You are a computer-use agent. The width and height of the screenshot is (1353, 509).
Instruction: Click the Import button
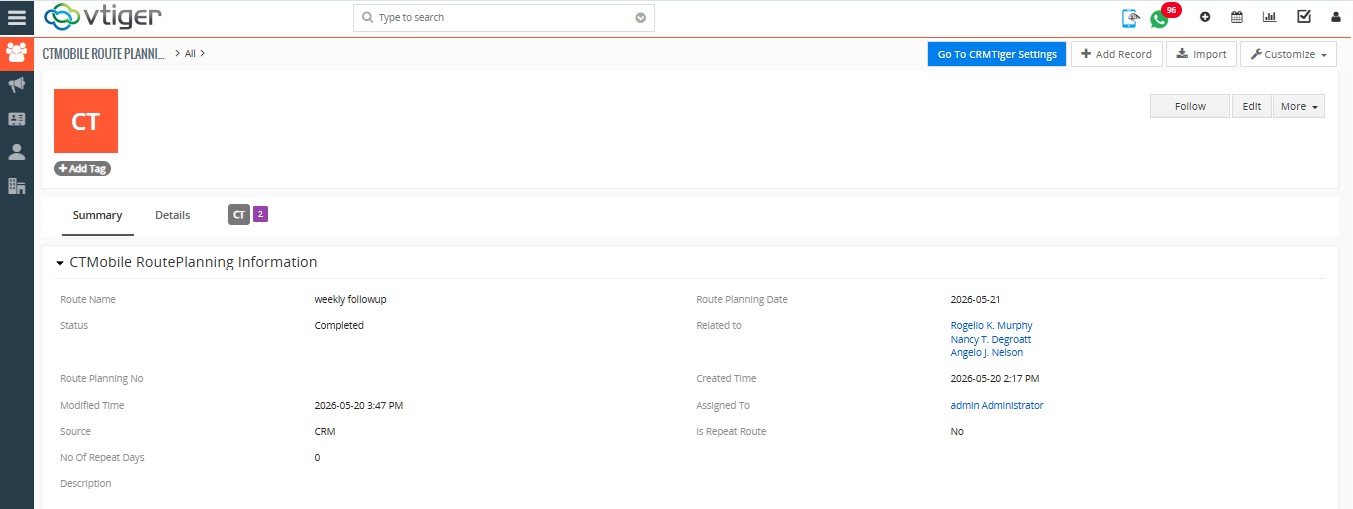click(x=1202, y=54)
